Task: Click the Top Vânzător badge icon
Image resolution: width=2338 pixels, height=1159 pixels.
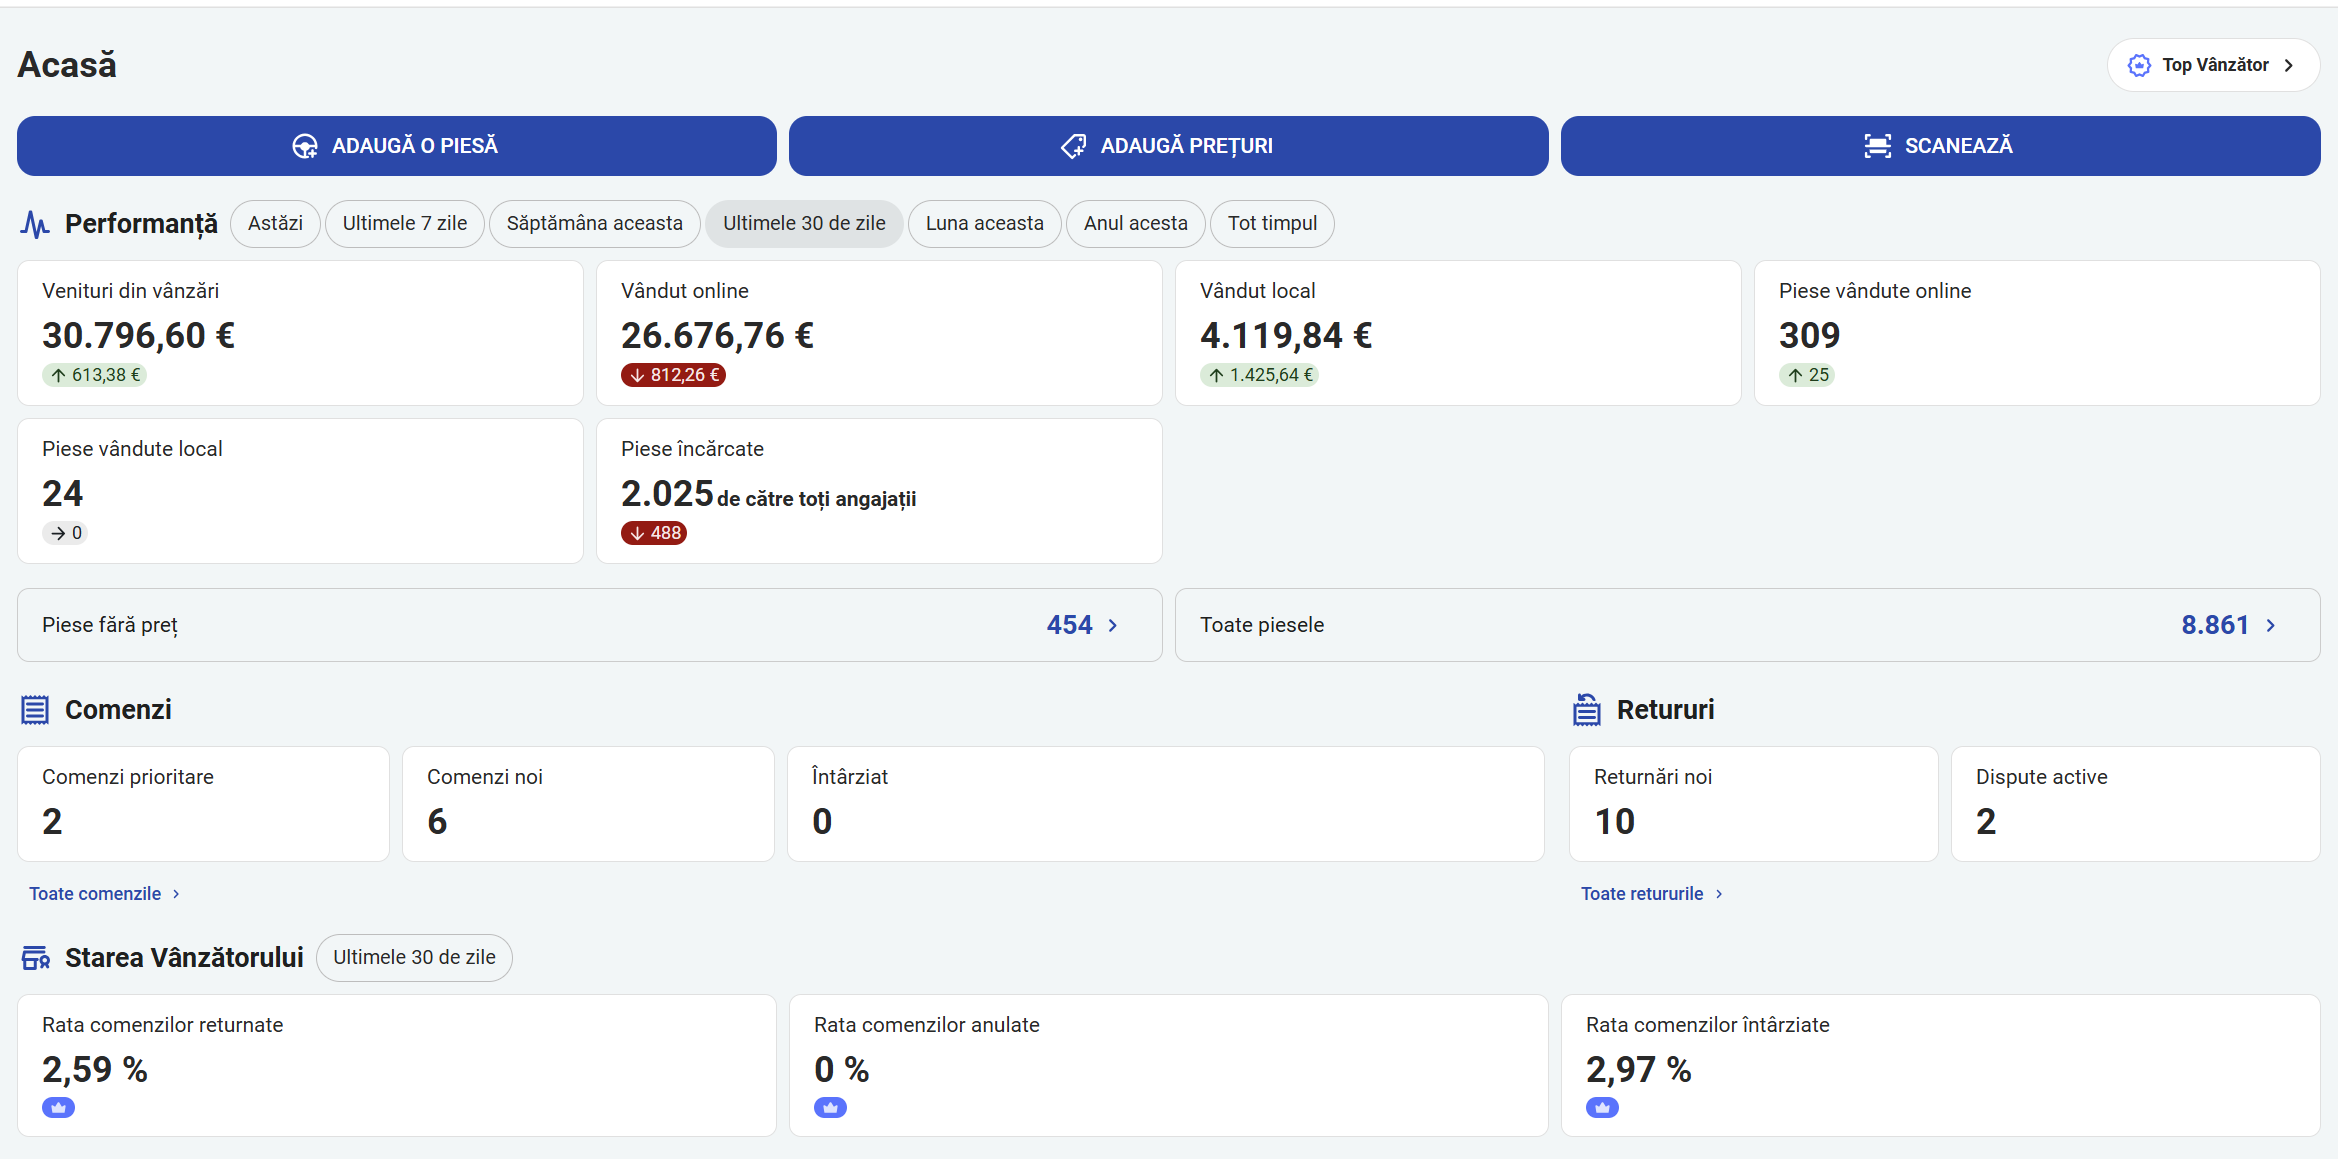Action: pos(2139,65)
